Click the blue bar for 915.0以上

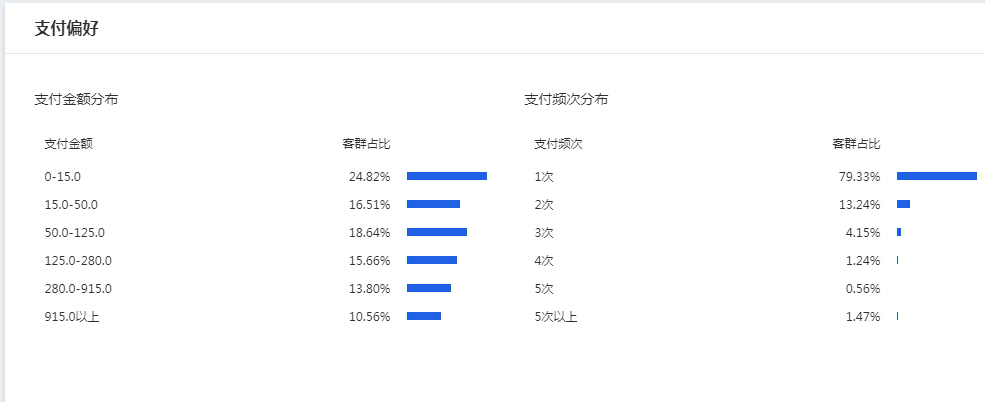click(x=423, y=316)
